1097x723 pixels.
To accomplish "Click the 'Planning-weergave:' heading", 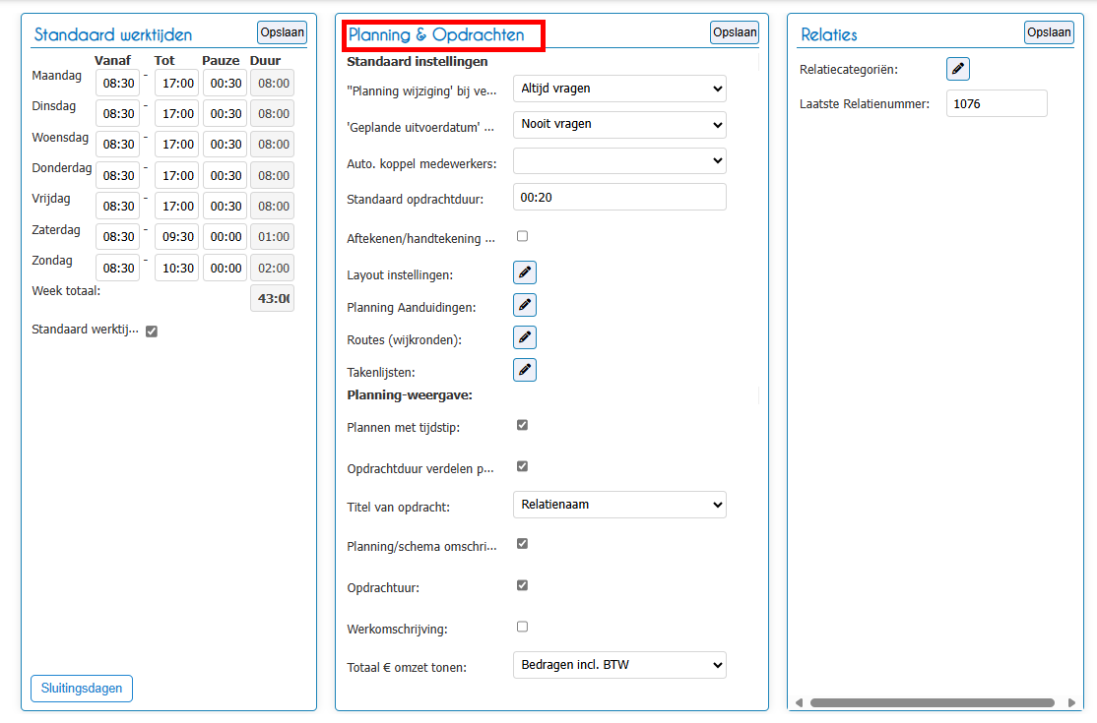I will point(410,395).
